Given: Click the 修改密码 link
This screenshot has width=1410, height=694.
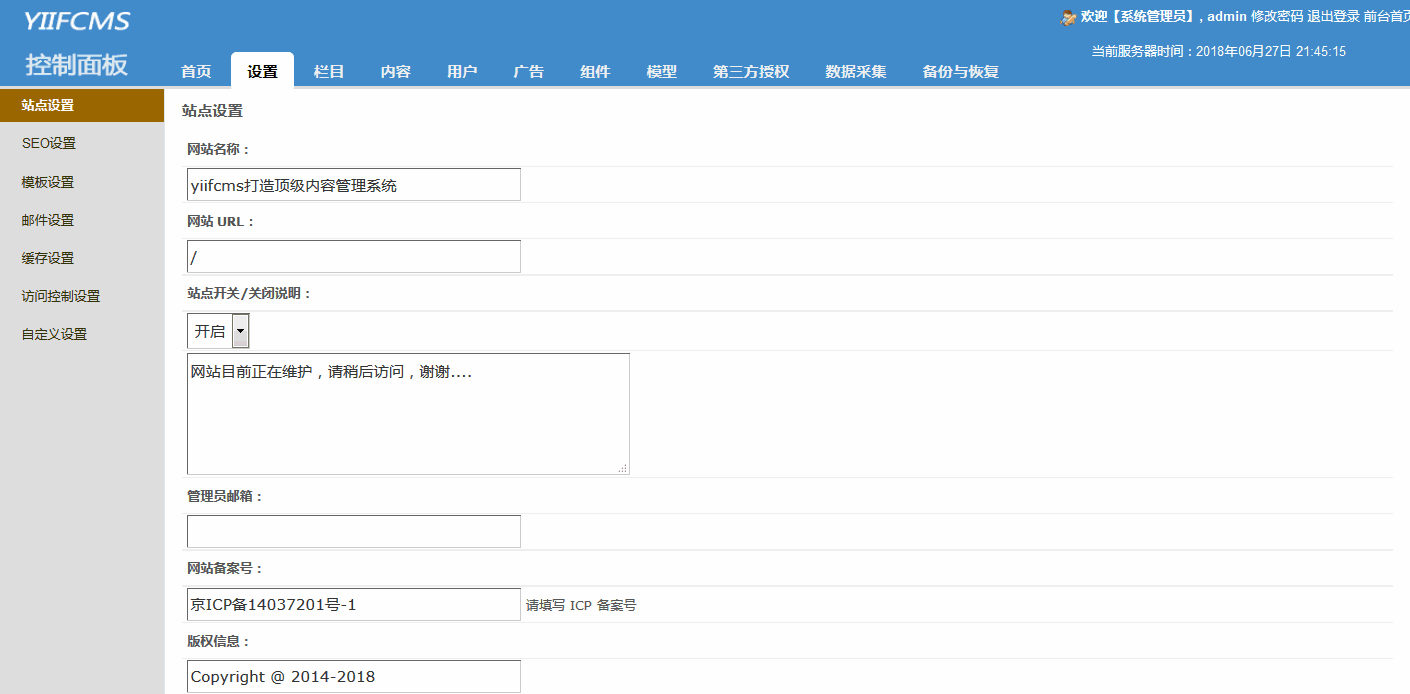Looking at the screenshot, I should 1277,16.
